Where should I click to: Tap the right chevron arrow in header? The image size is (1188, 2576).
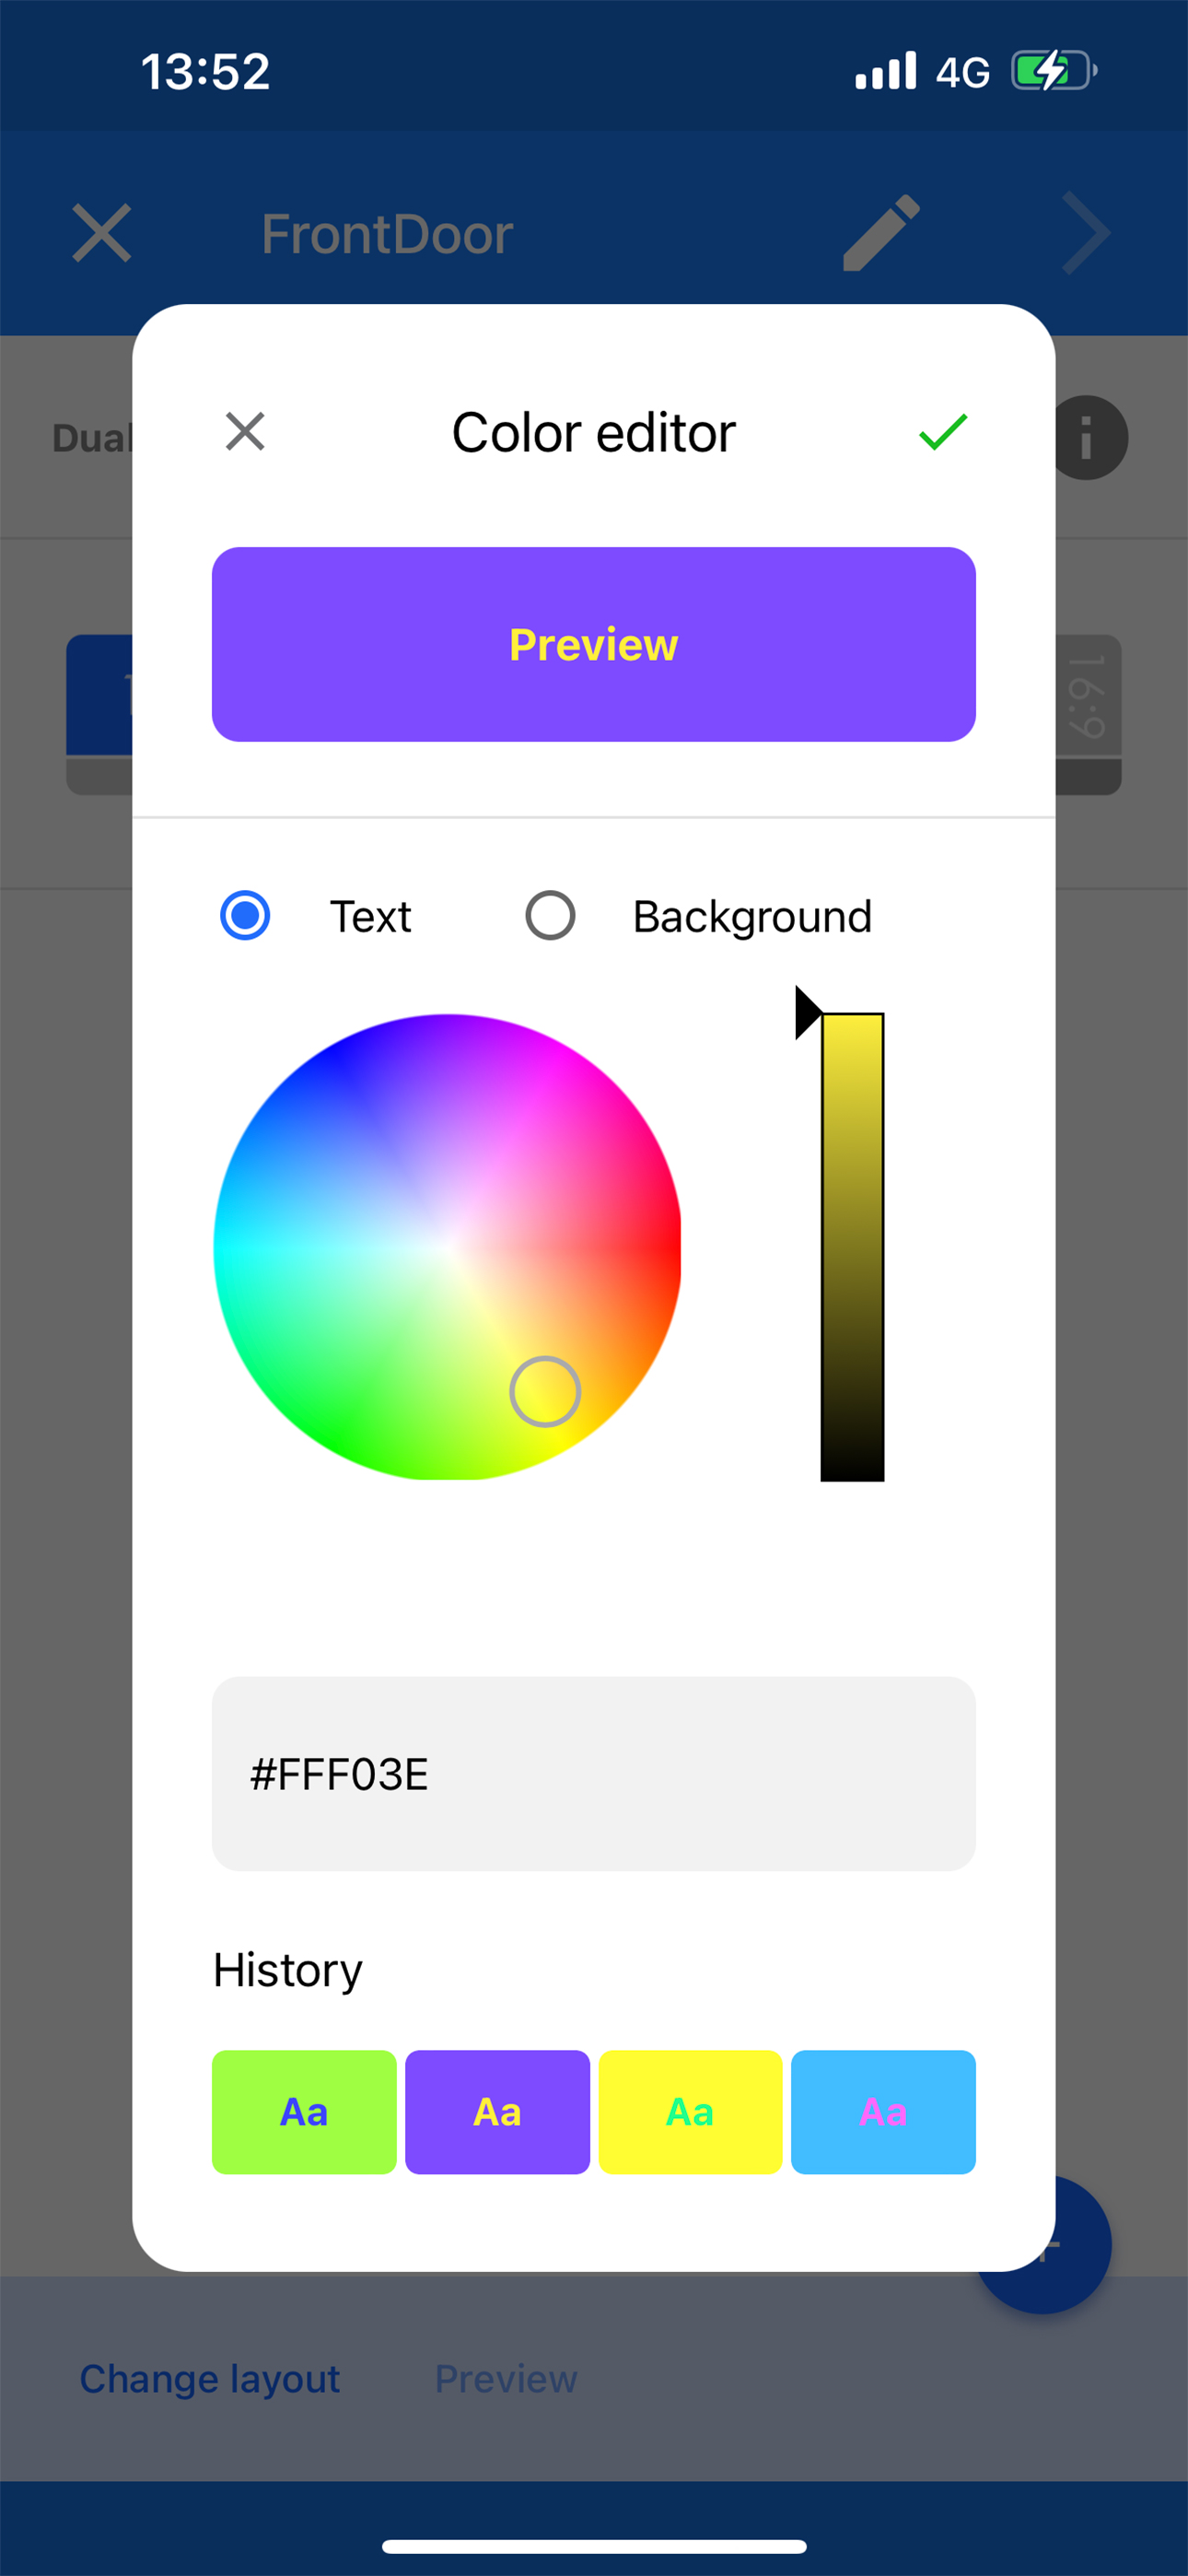(x=1087, y=233)
